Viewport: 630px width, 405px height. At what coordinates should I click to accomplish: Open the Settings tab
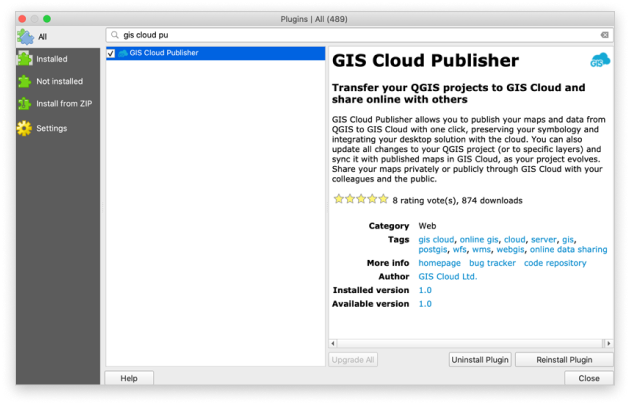point(58,128)
